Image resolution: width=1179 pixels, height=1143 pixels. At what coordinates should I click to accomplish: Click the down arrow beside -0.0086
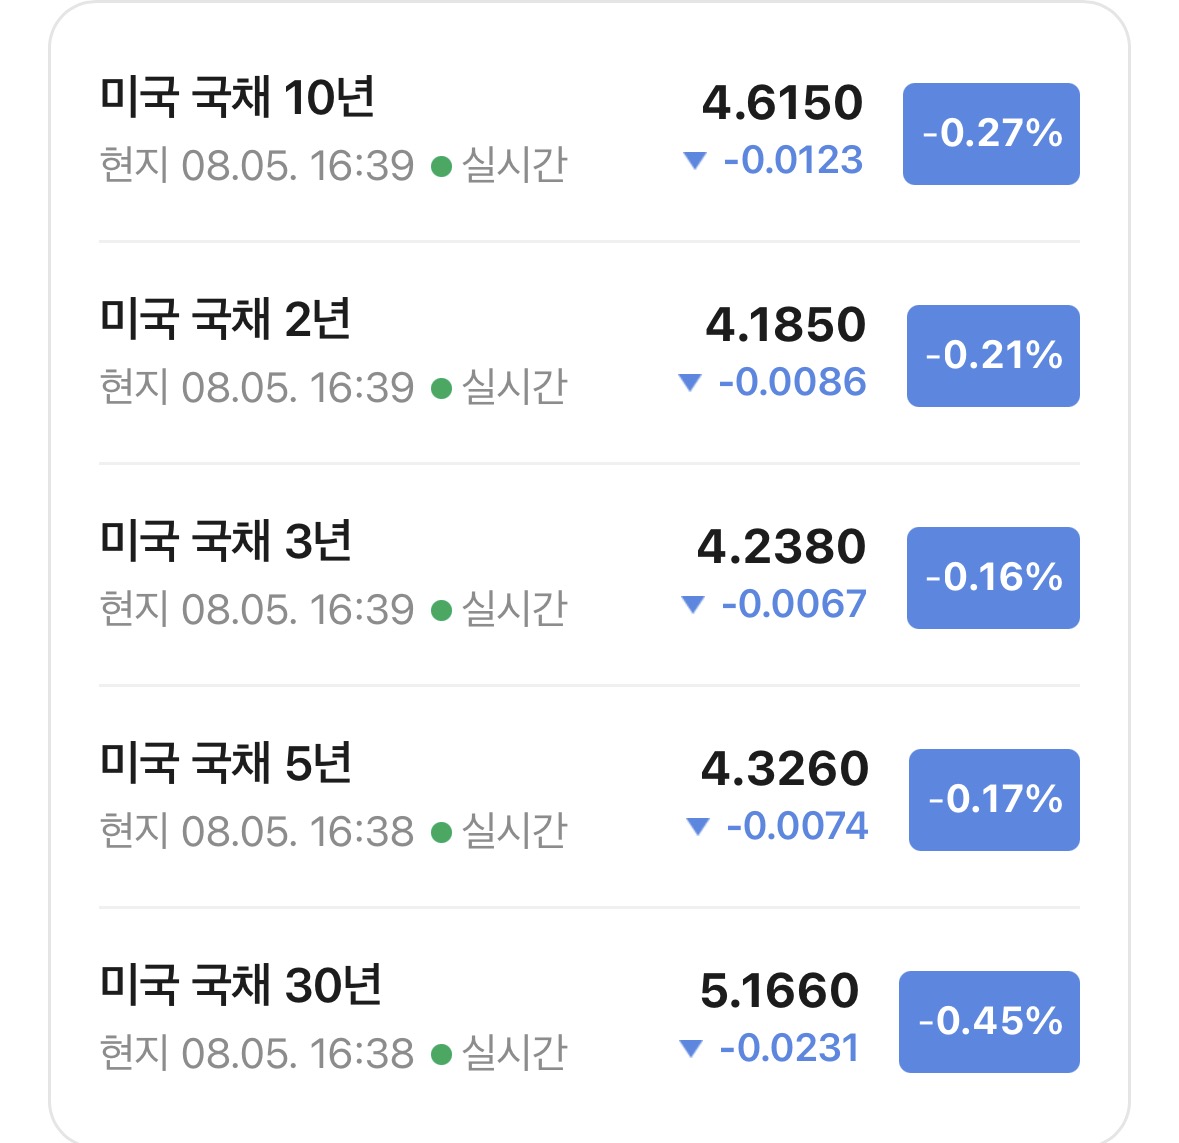point(690,382)
